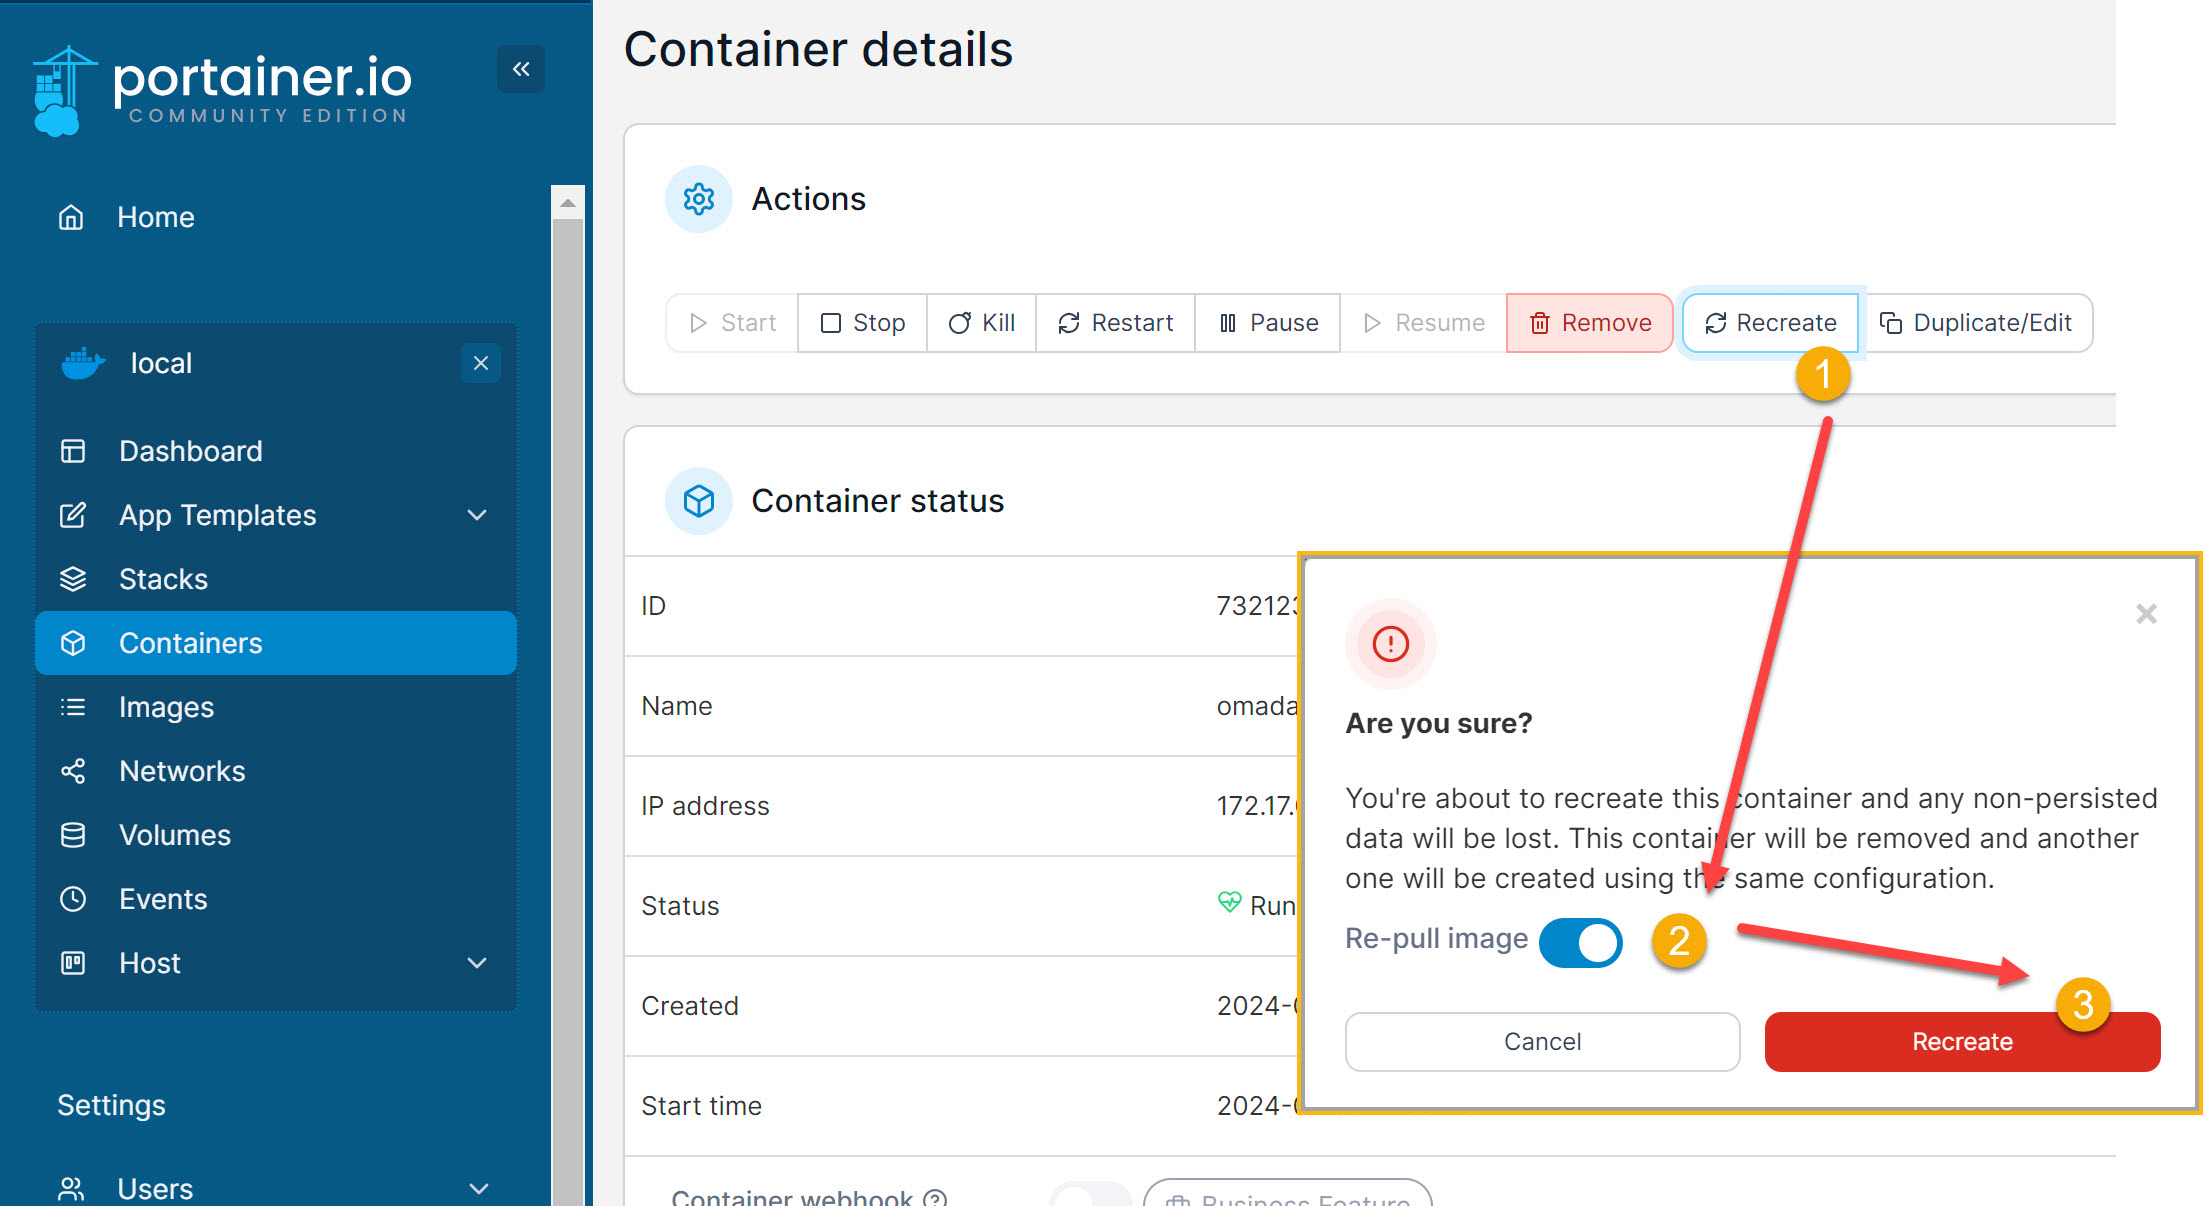View container Events
The height and width of the screenshot is (1206, 2203).
pyautogui.click(x=163, y=899)
